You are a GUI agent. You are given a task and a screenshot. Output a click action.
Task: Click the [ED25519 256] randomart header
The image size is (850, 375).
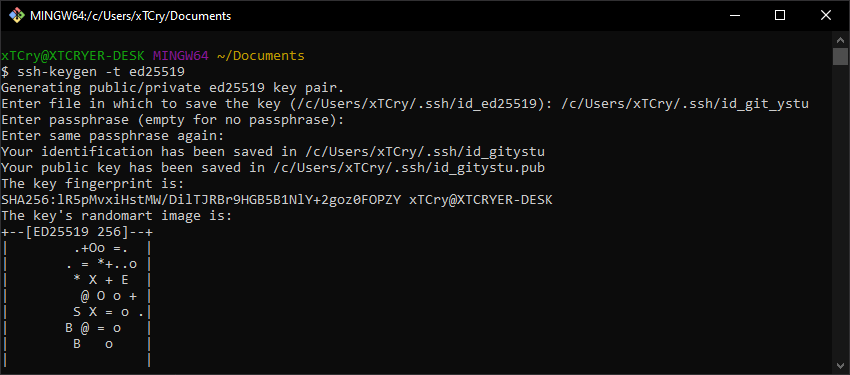[77, 232]
